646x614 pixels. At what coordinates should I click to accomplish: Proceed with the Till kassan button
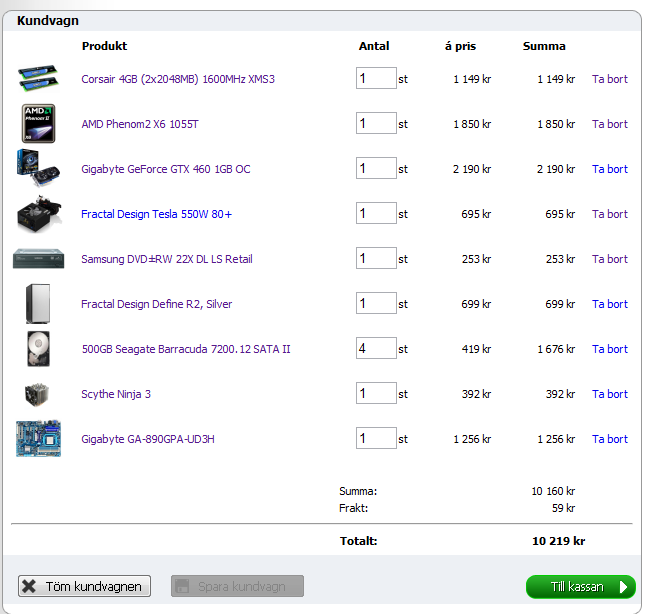coord(580,587)
